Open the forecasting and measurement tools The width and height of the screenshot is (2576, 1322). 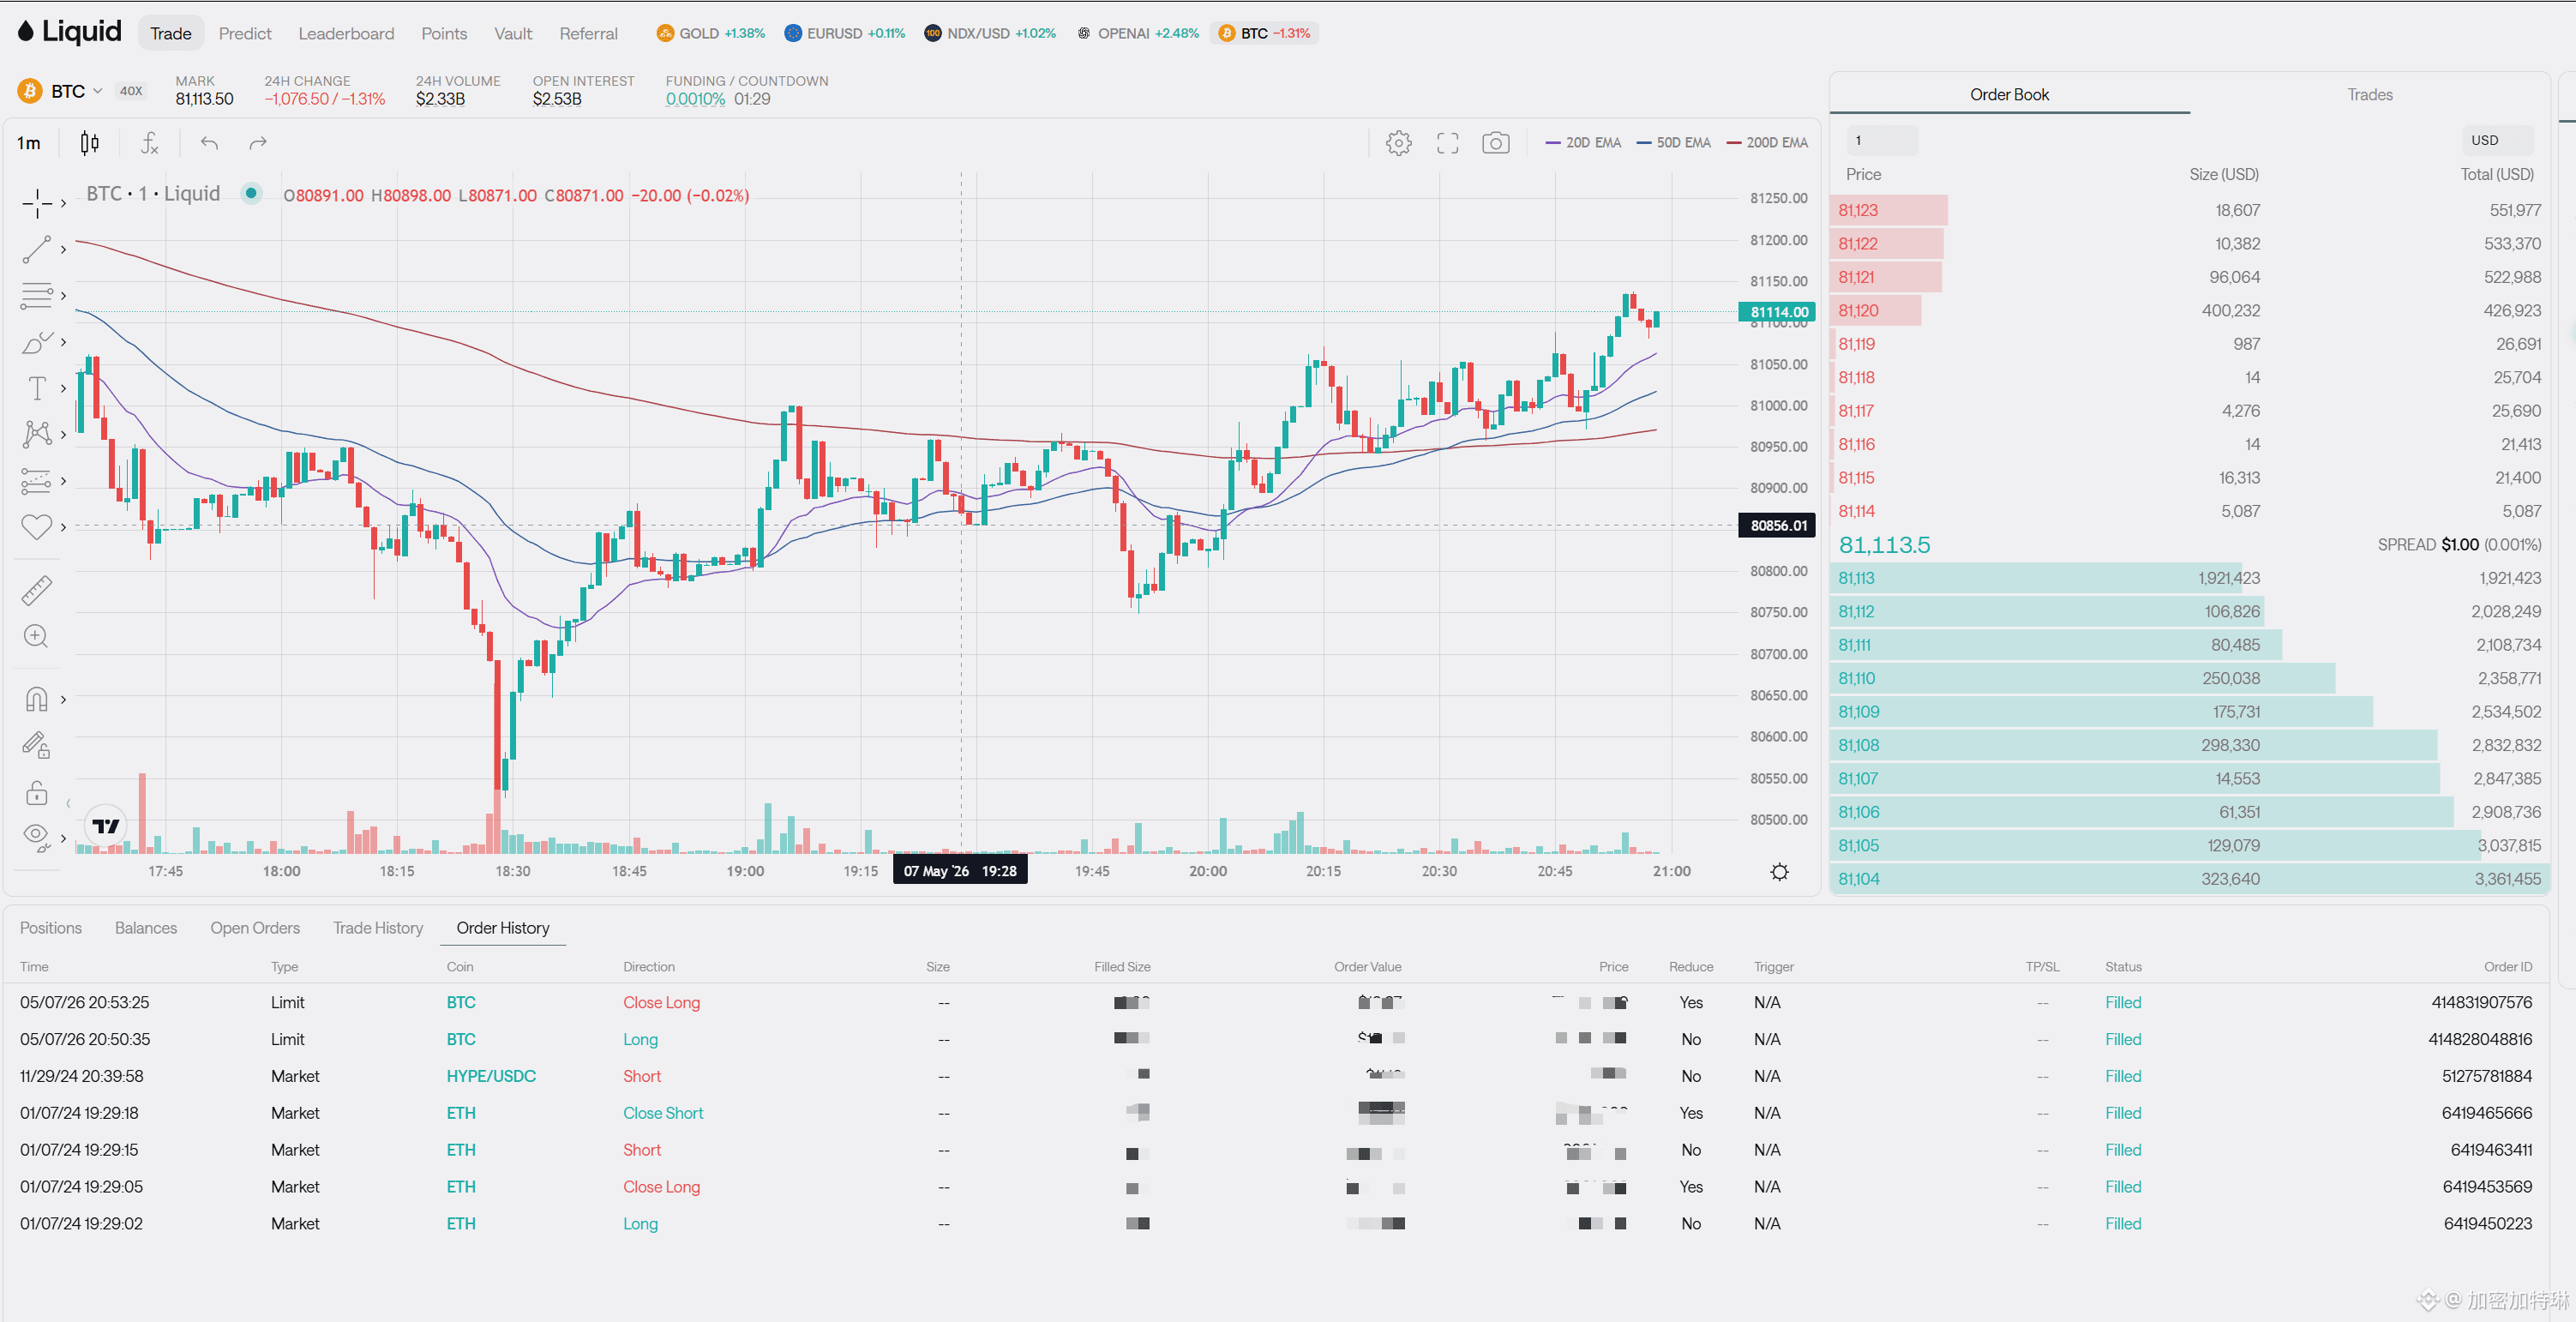[x=37, y=481]
